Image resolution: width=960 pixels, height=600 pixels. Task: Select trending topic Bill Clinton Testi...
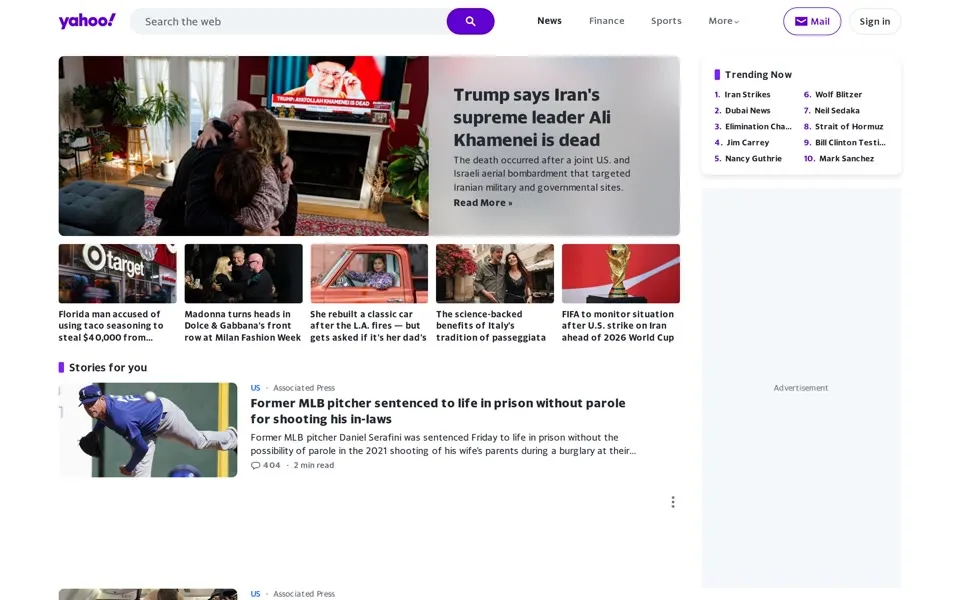tap(850, 142)
